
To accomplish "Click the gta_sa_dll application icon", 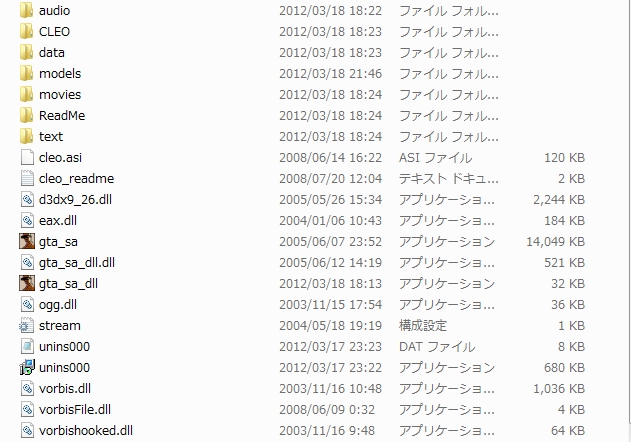I will [x=27, y=283].
